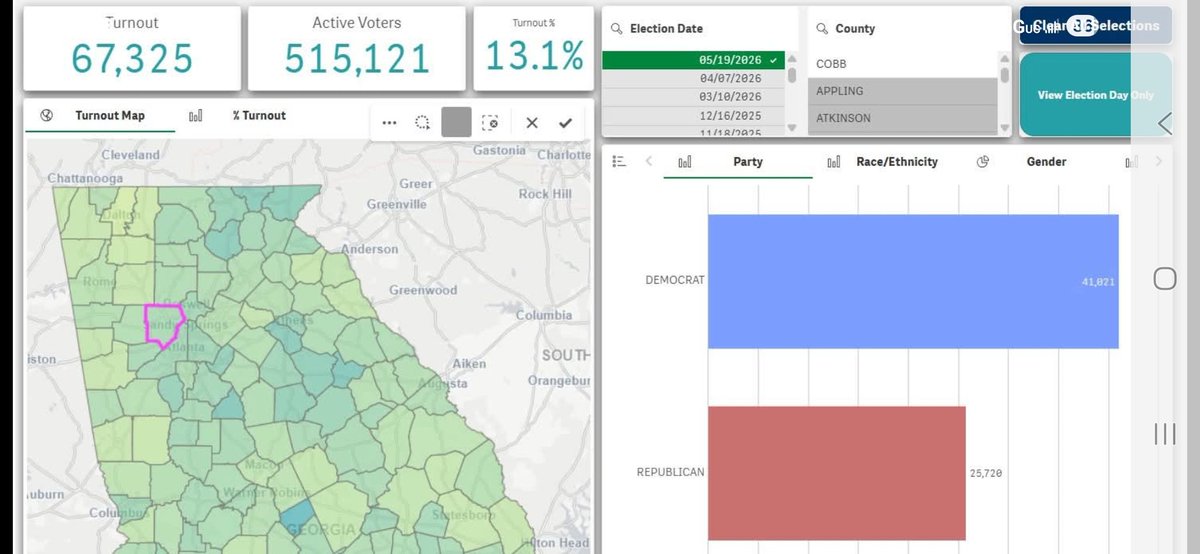The height and width of the screenshot is (554, 1200).
Task: Click Anderson label on the map
Action: [x=370, y=249]
